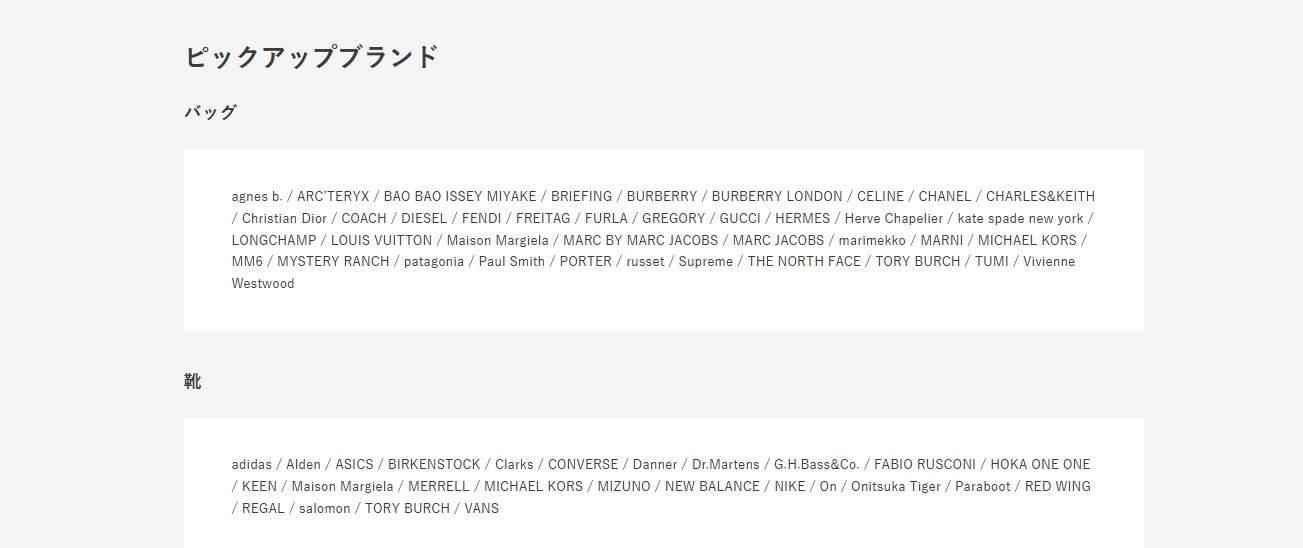The height and width of the screenshot is (548, 1303).
Task: Go to the GUCCI bag brand
Action: pyautogui.click(x=740, y=219)
